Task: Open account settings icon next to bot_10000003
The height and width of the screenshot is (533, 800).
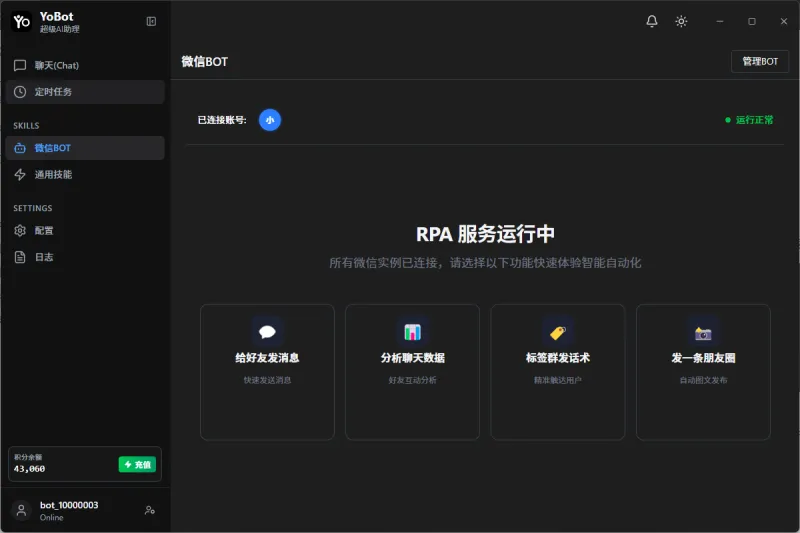Action: point(149,510)
